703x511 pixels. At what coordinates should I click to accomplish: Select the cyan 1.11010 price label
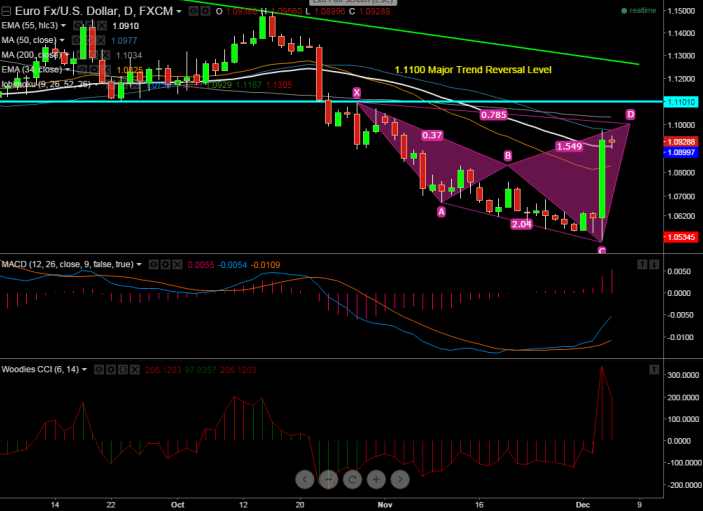[681, 102]
